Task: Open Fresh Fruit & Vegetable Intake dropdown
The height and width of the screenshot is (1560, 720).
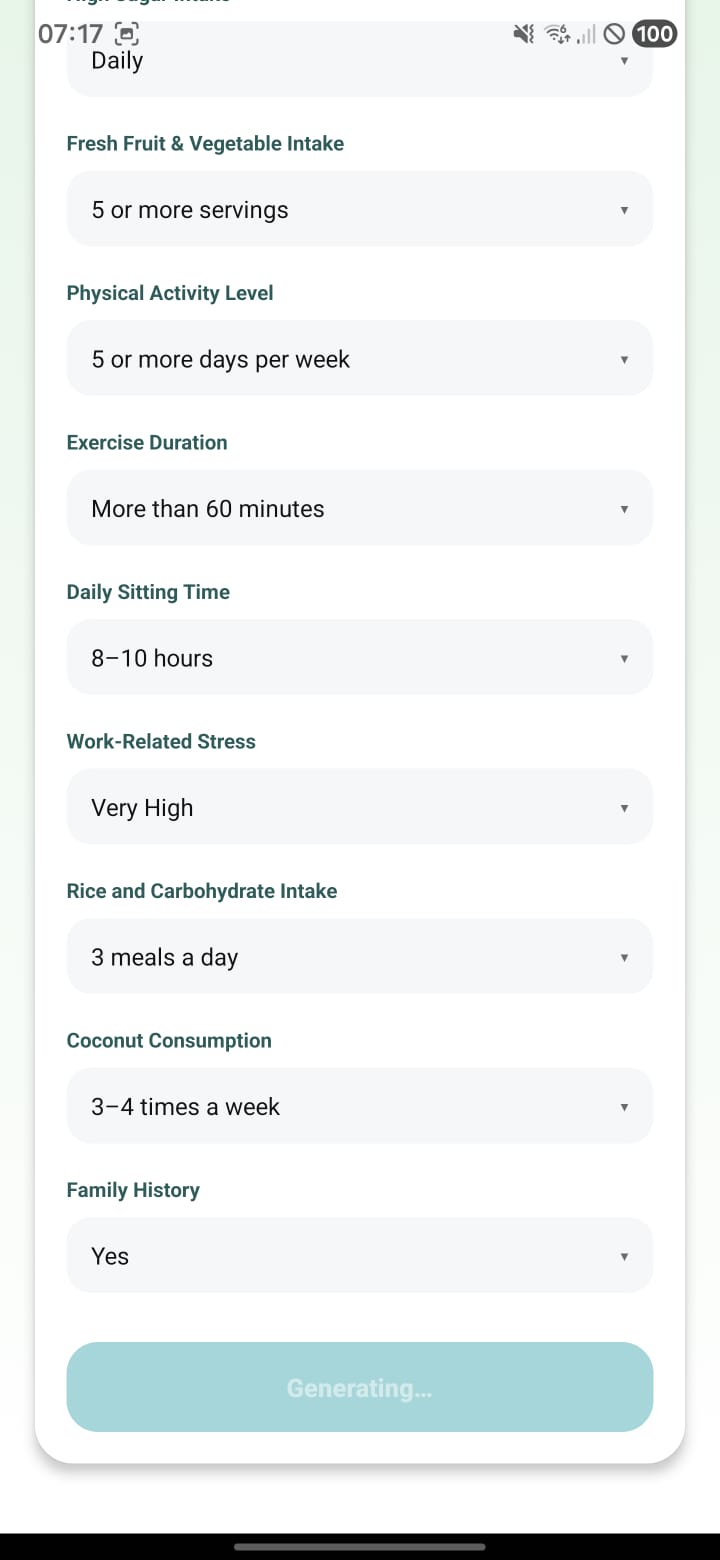Action: (x=359, y=209)
